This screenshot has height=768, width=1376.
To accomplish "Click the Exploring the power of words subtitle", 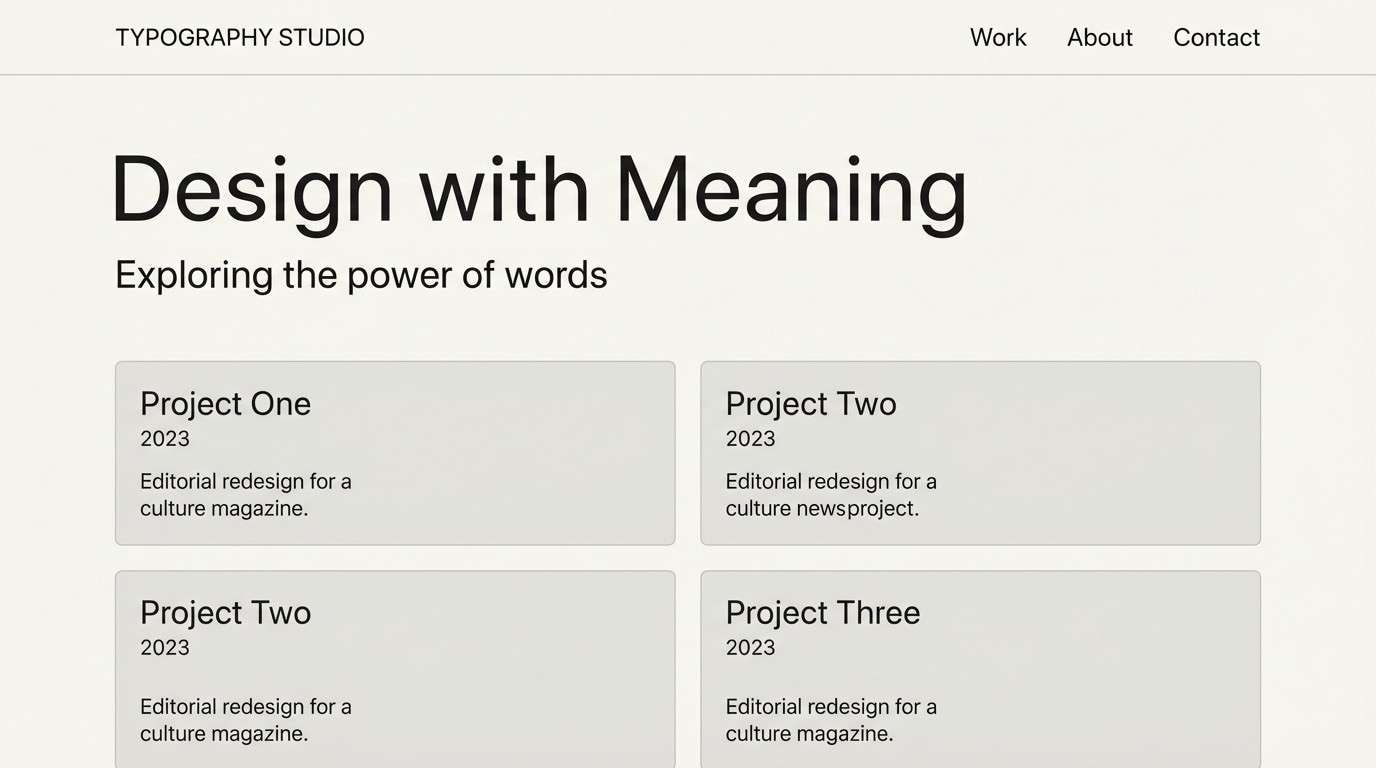I will 361,275.
